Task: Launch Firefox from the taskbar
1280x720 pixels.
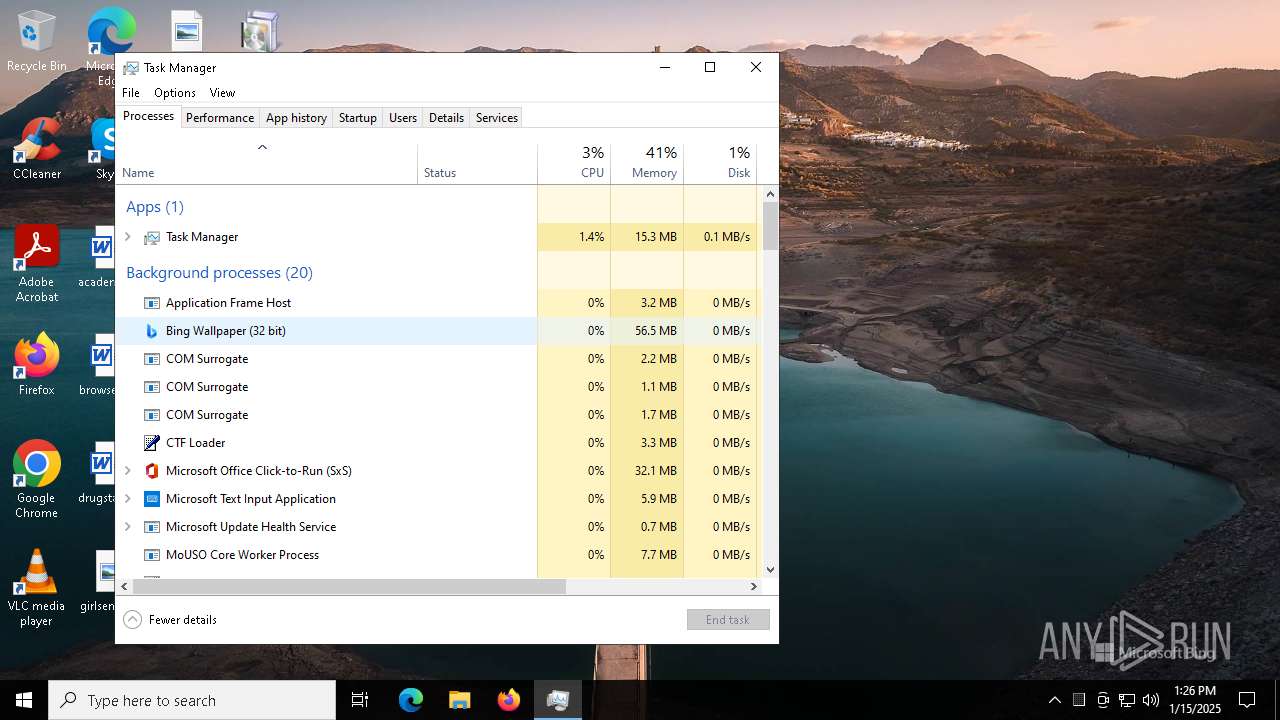Action: pyautogui.click(x=509, y=700)
